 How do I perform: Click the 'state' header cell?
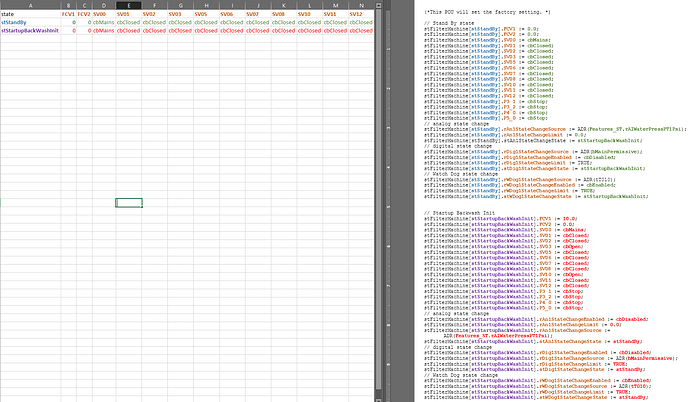tap(30, 14)
